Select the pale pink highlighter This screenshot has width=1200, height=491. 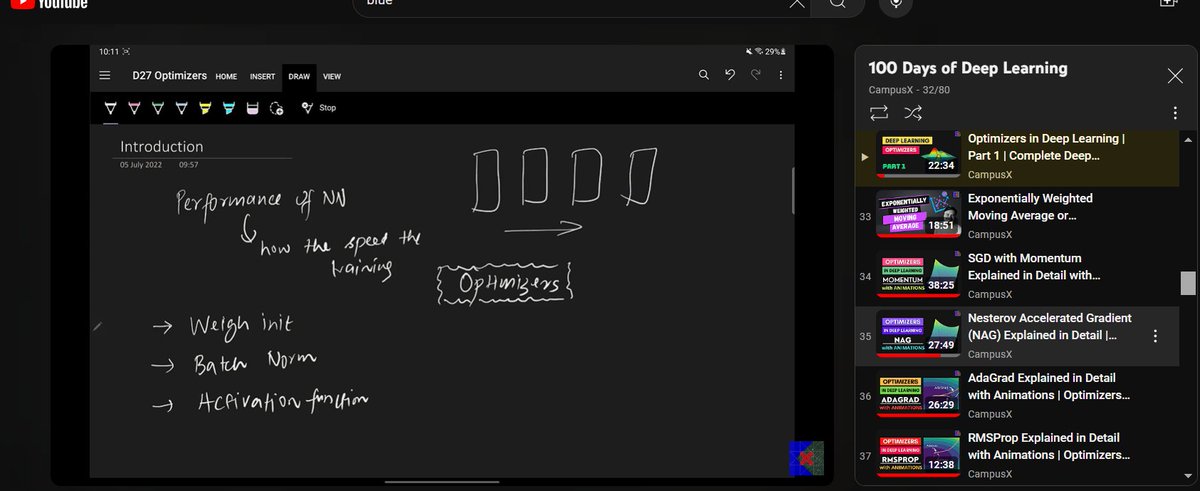252,107
